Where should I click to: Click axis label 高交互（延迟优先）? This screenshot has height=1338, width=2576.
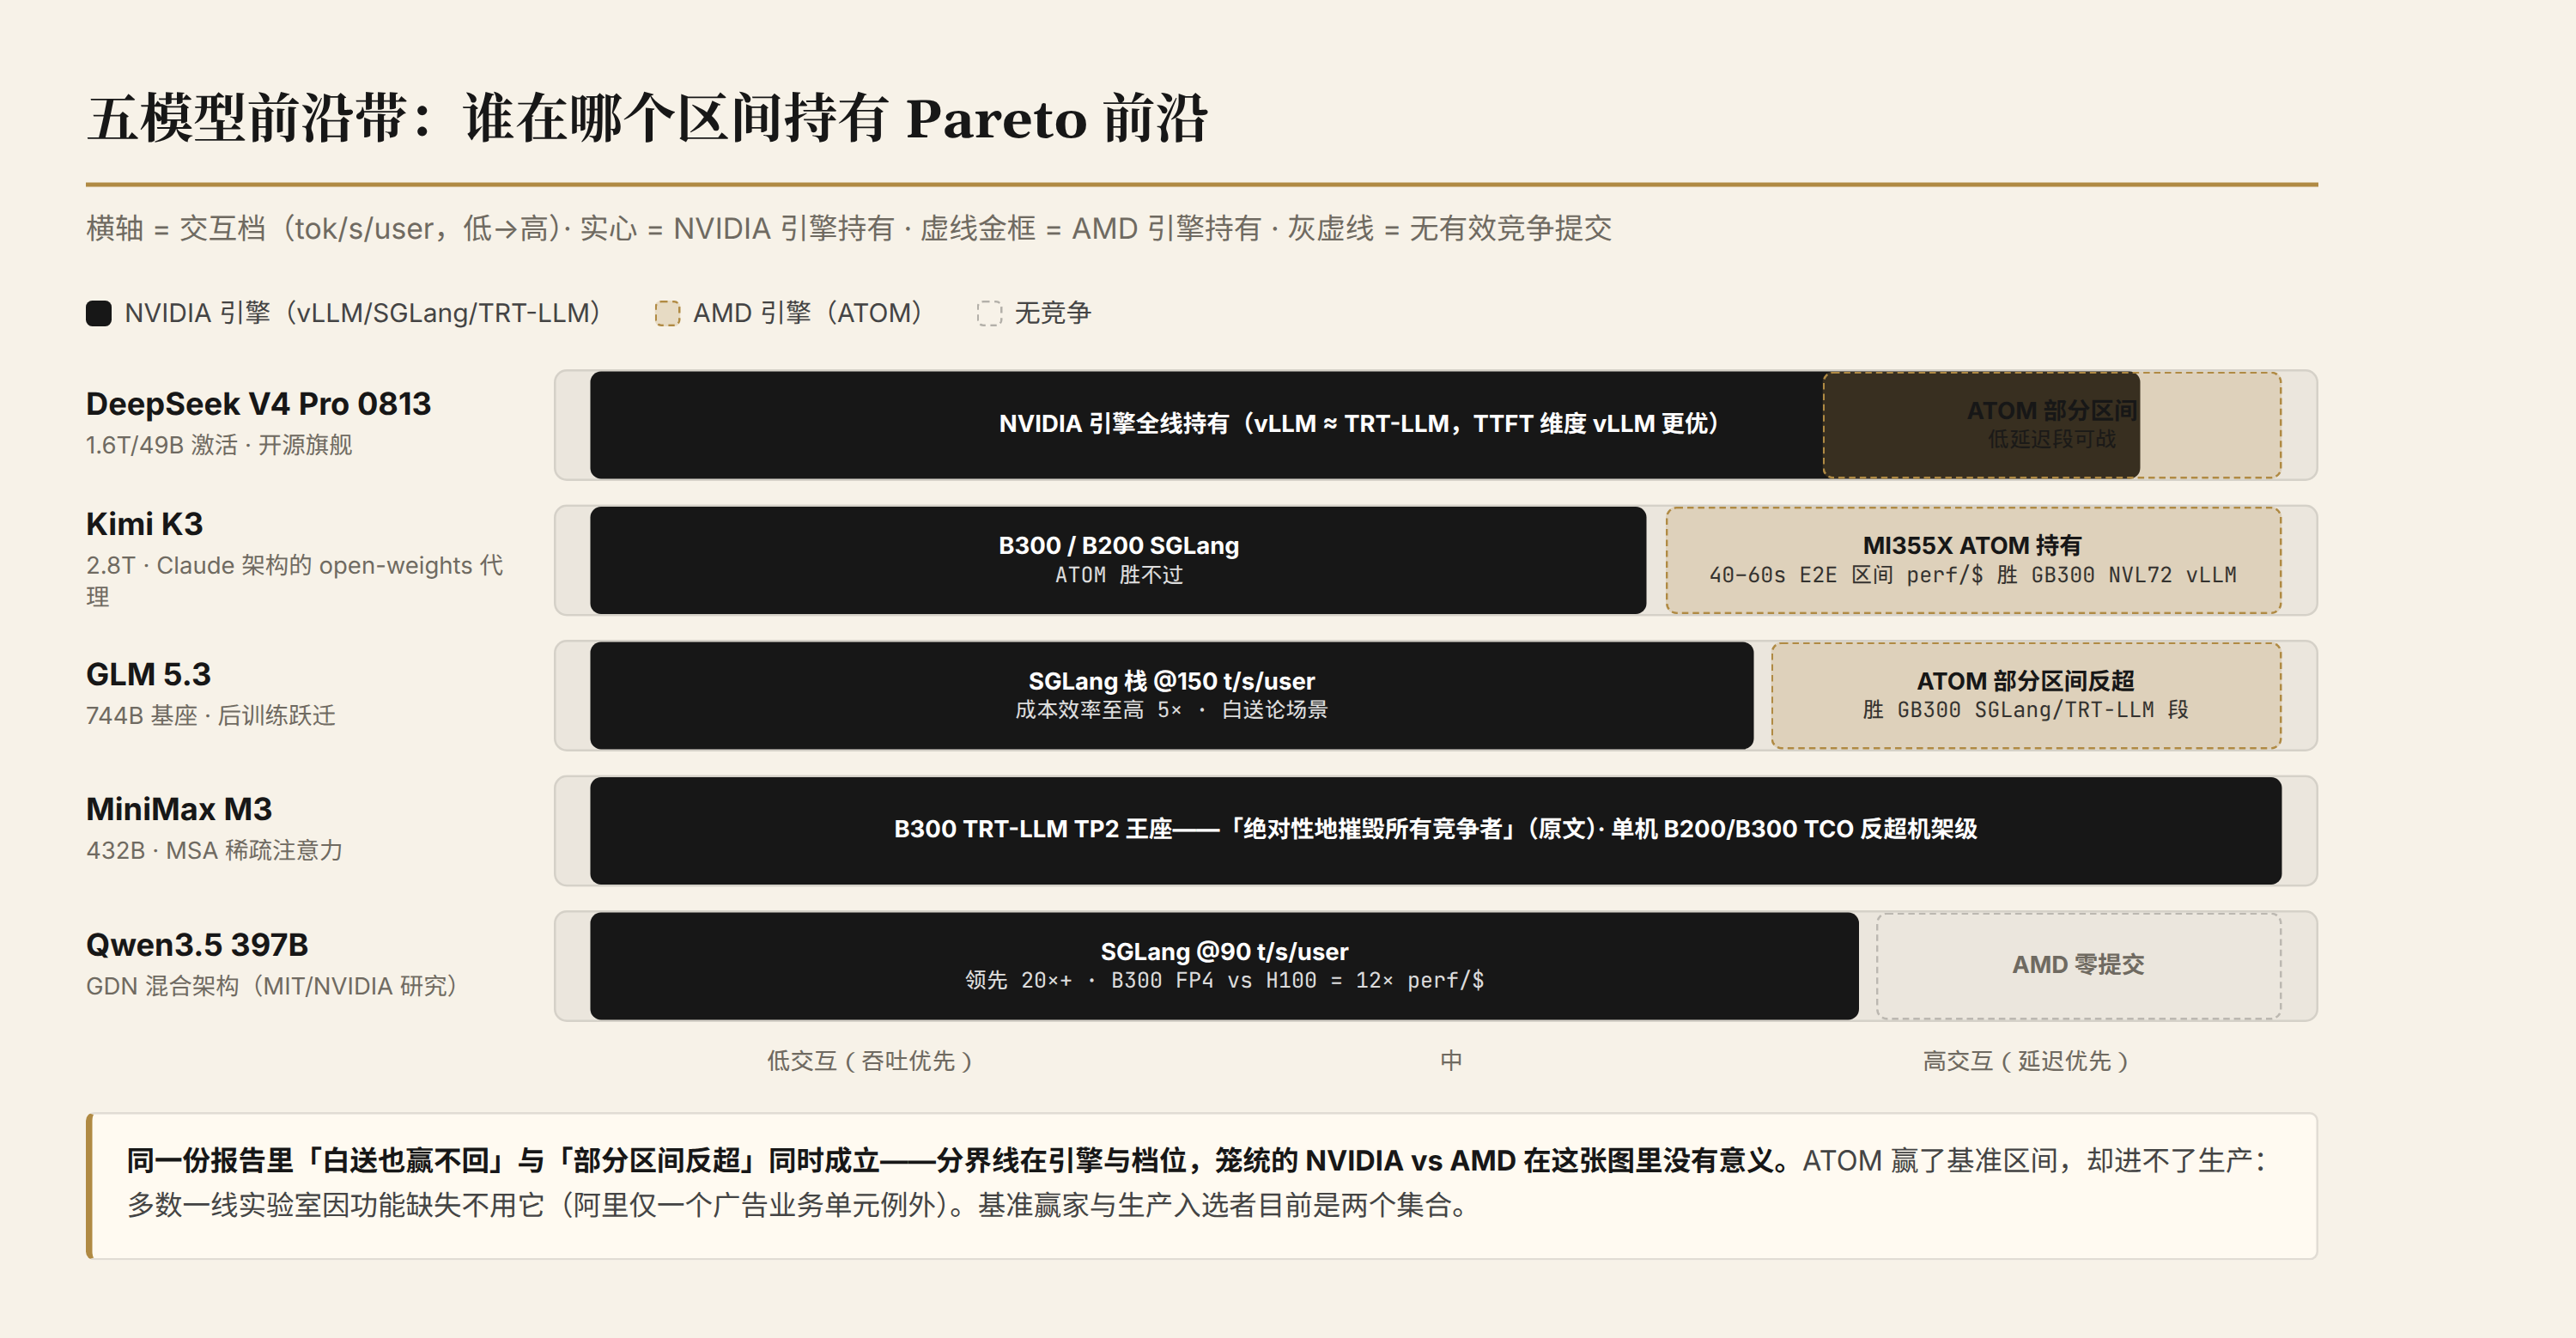[2025, 1061]
